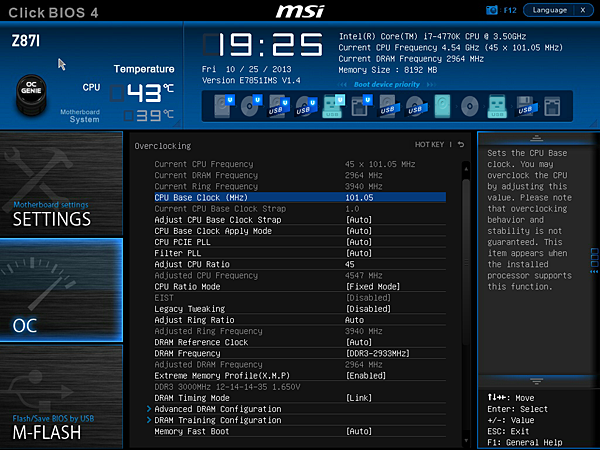Viewport: 600px width, 450px height.
Task: Click the top handle of the help panel
Action: (536, 138)
